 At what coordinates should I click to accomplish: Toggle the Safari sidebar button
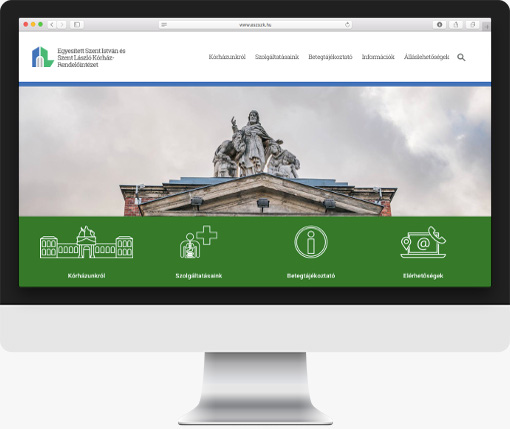[77, 25]
